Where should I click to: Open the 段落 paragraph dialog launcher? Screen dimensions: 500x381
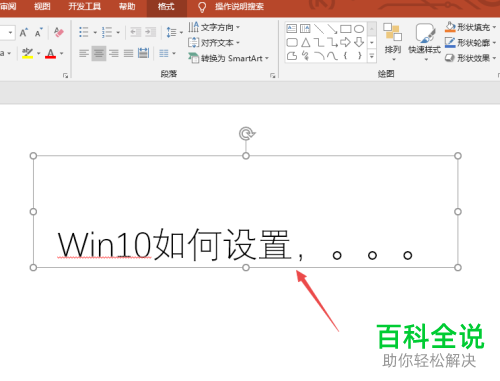[x=273, y=76]
